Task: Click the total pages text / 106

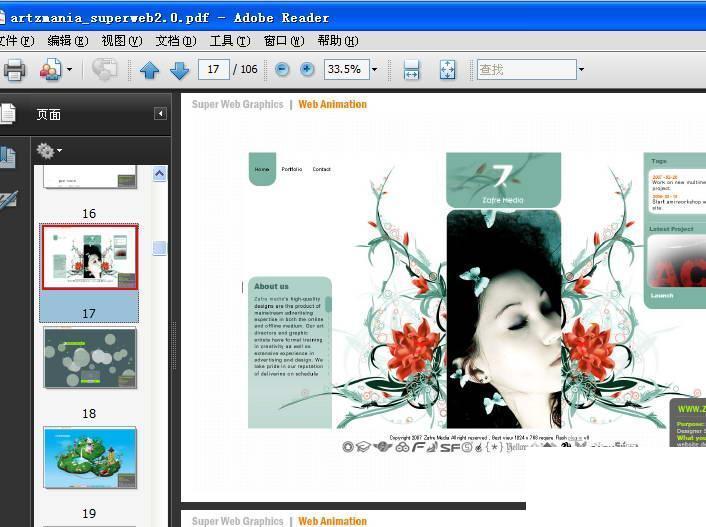Action: point(245,69)
